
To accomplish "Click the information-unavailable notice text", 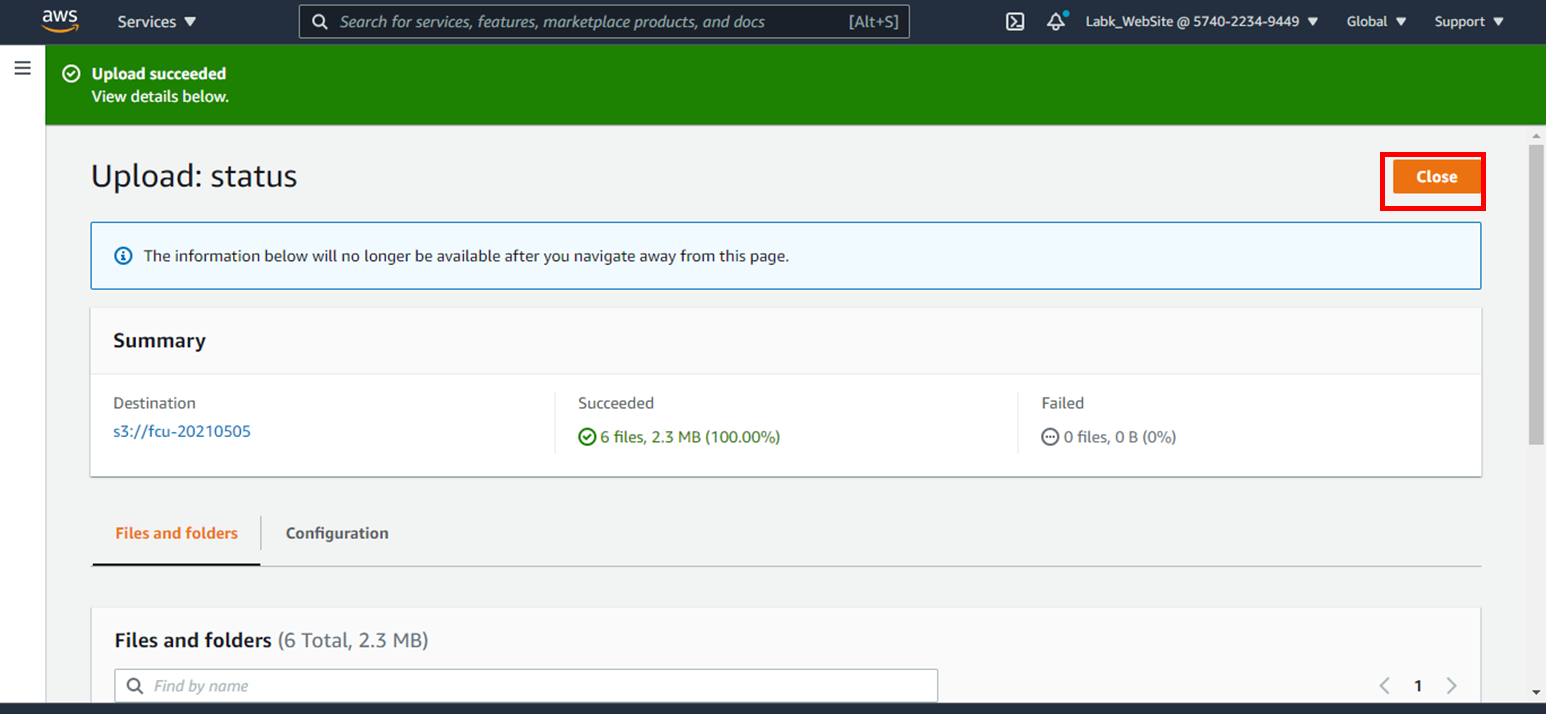I will [466, 256].
